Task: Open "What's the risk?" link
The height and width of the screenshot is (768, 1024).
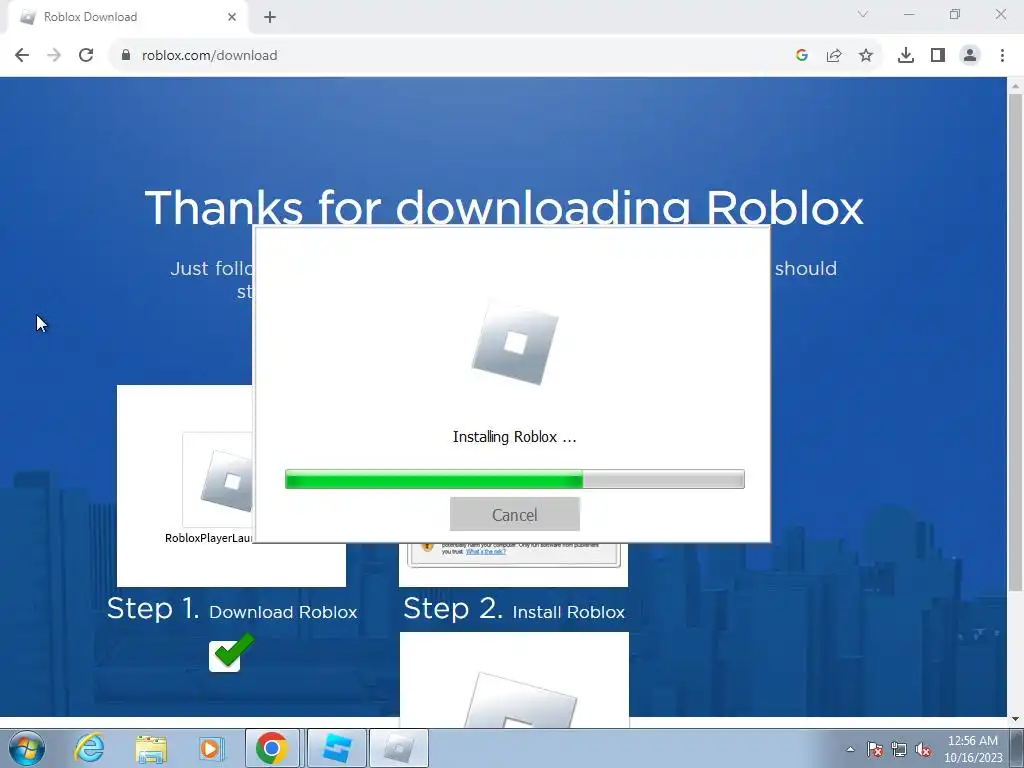Action: coord(486,552)
